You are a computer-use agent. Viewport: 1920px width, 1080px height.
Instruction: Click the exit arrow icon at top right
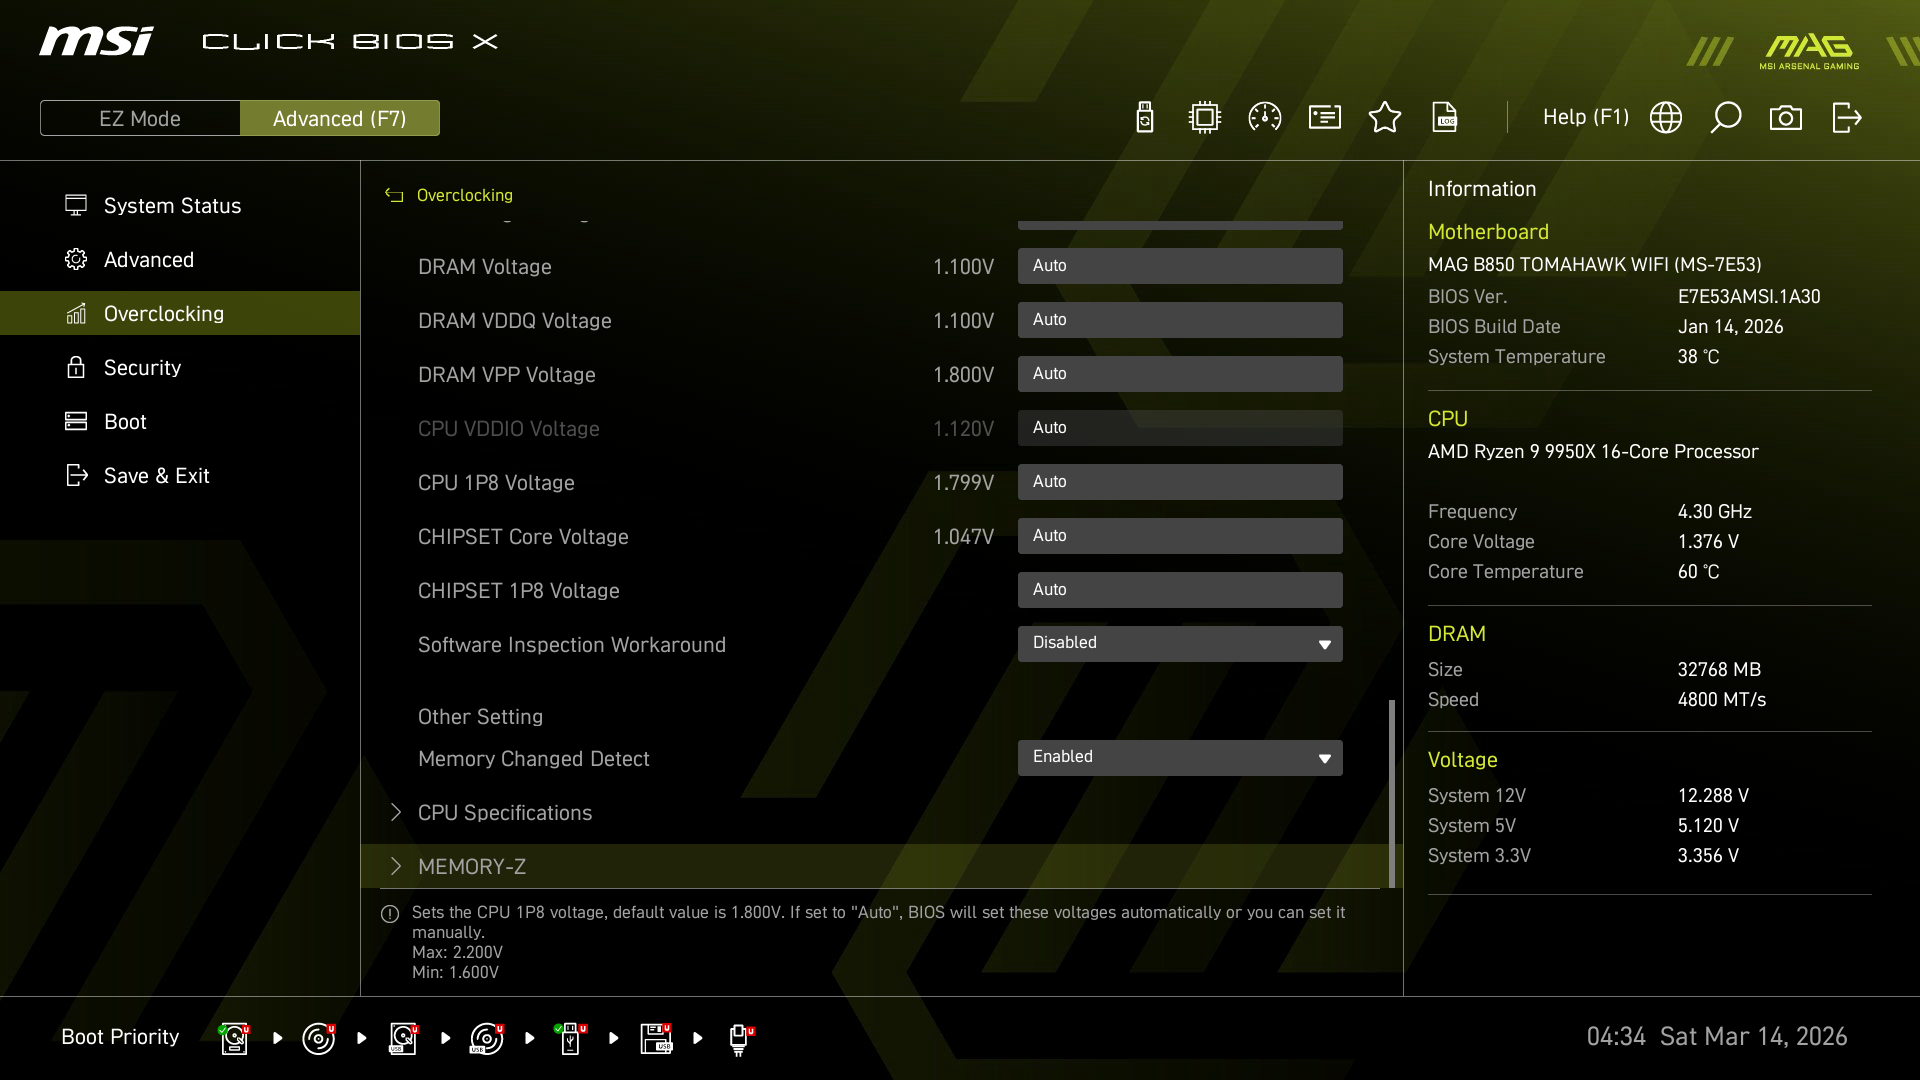(1846, 118)
